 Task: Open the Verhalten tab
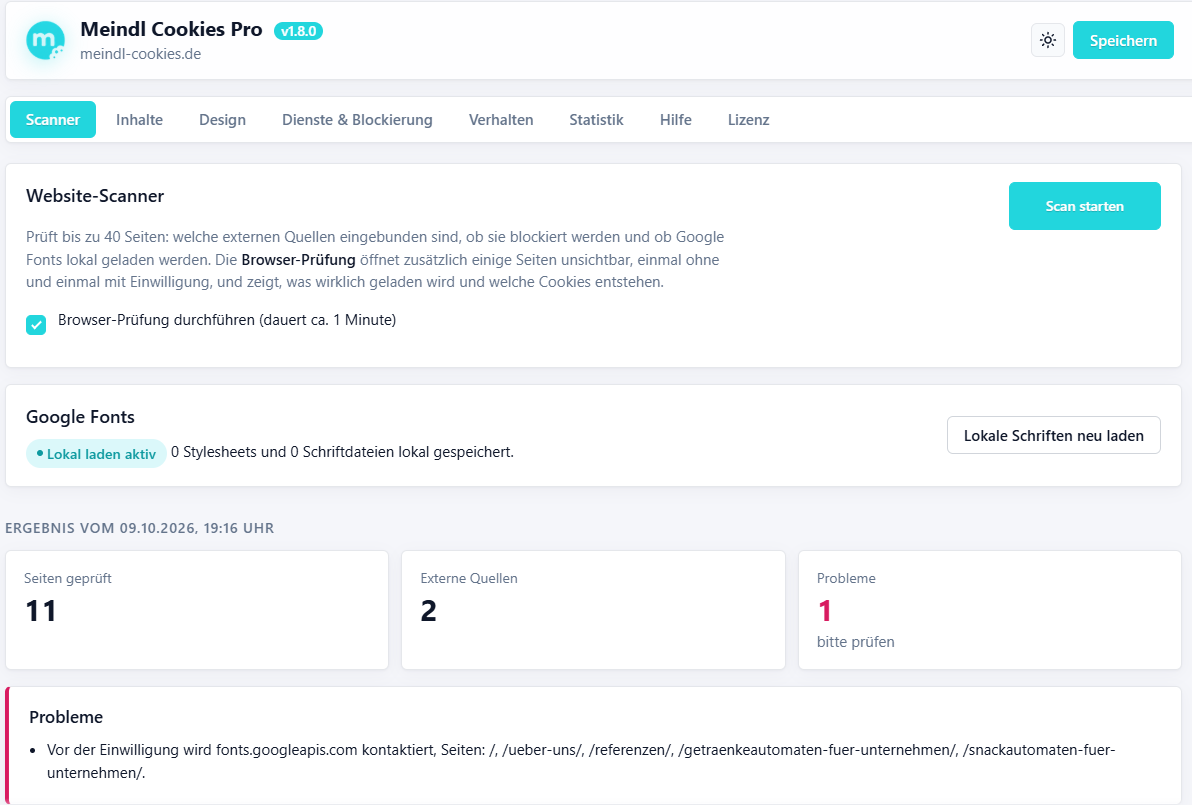(x=501, y=119)
